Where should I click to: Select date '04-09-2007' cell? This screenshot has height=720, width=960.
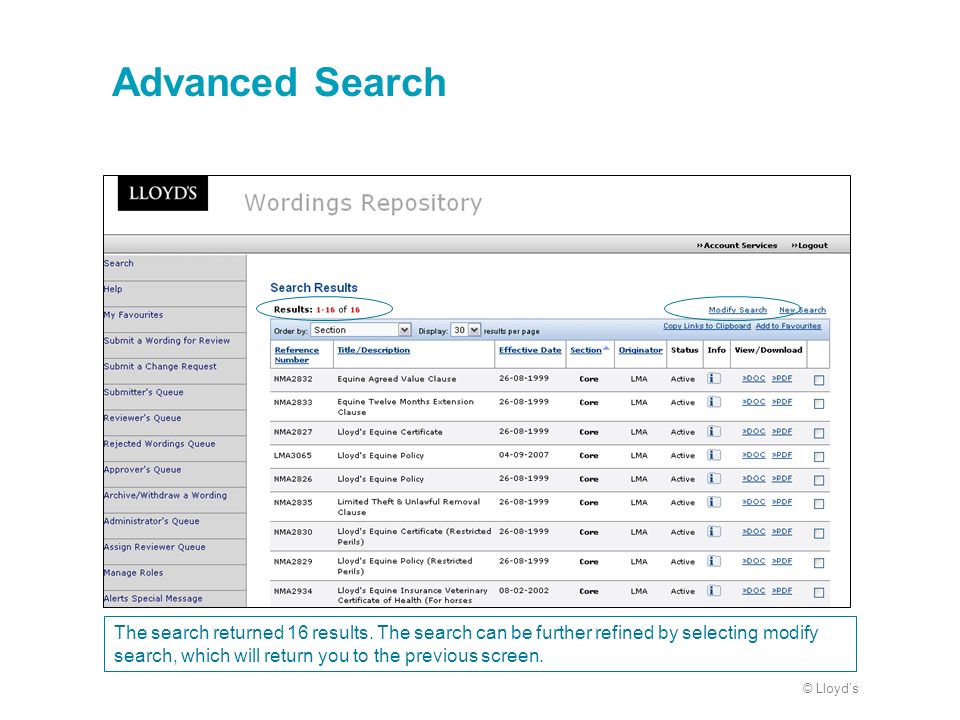pos(524,455)
